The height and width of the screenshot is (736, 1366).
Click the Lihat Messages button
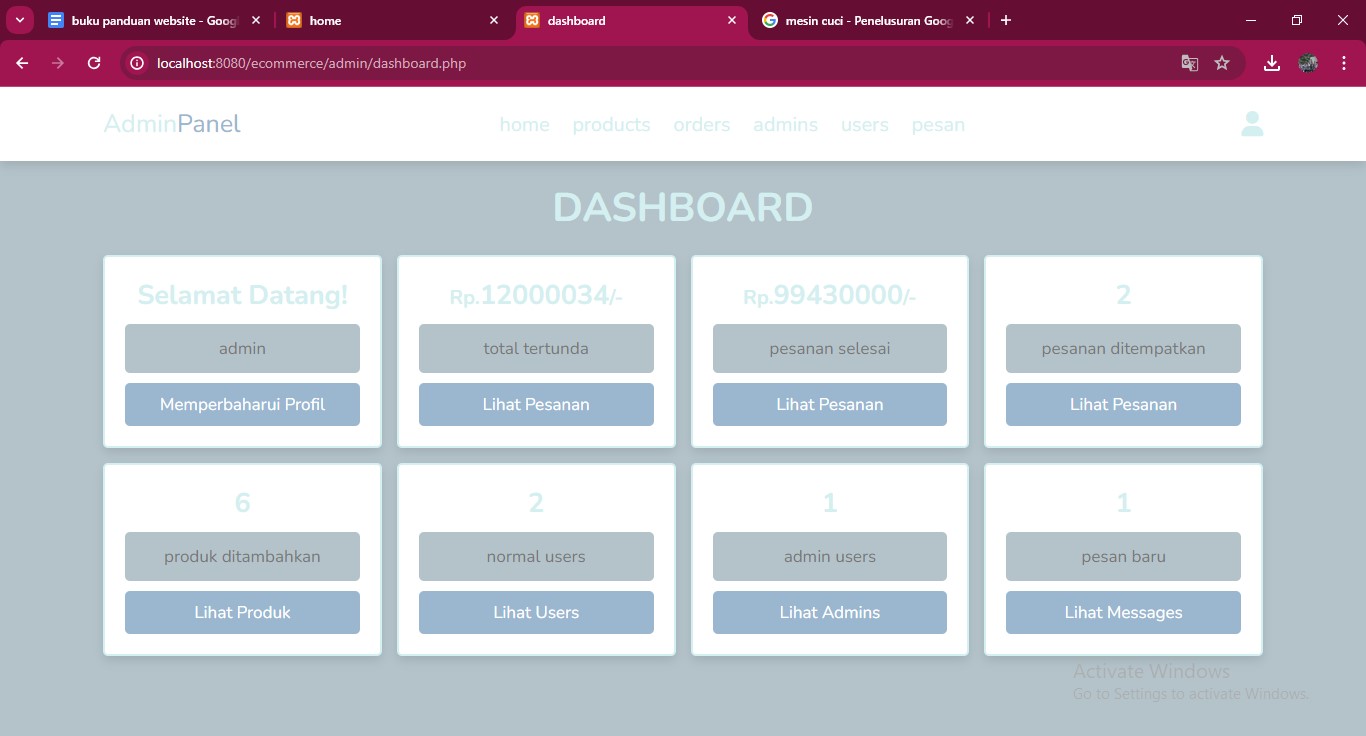click(x=1123, y=612)
